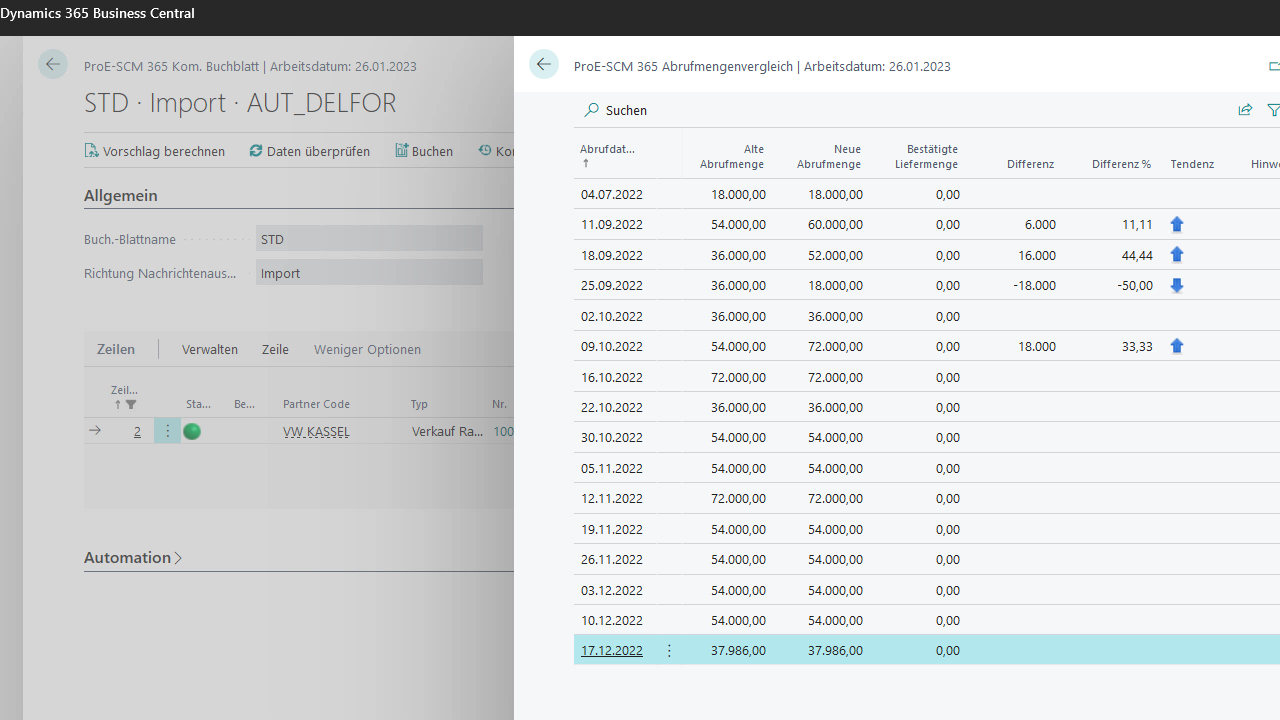Image resolution: width=1280 pixels, height=720 pixels.
Task: Click new quantity 60.000,00 cell
Action: (x=835, y=225)
